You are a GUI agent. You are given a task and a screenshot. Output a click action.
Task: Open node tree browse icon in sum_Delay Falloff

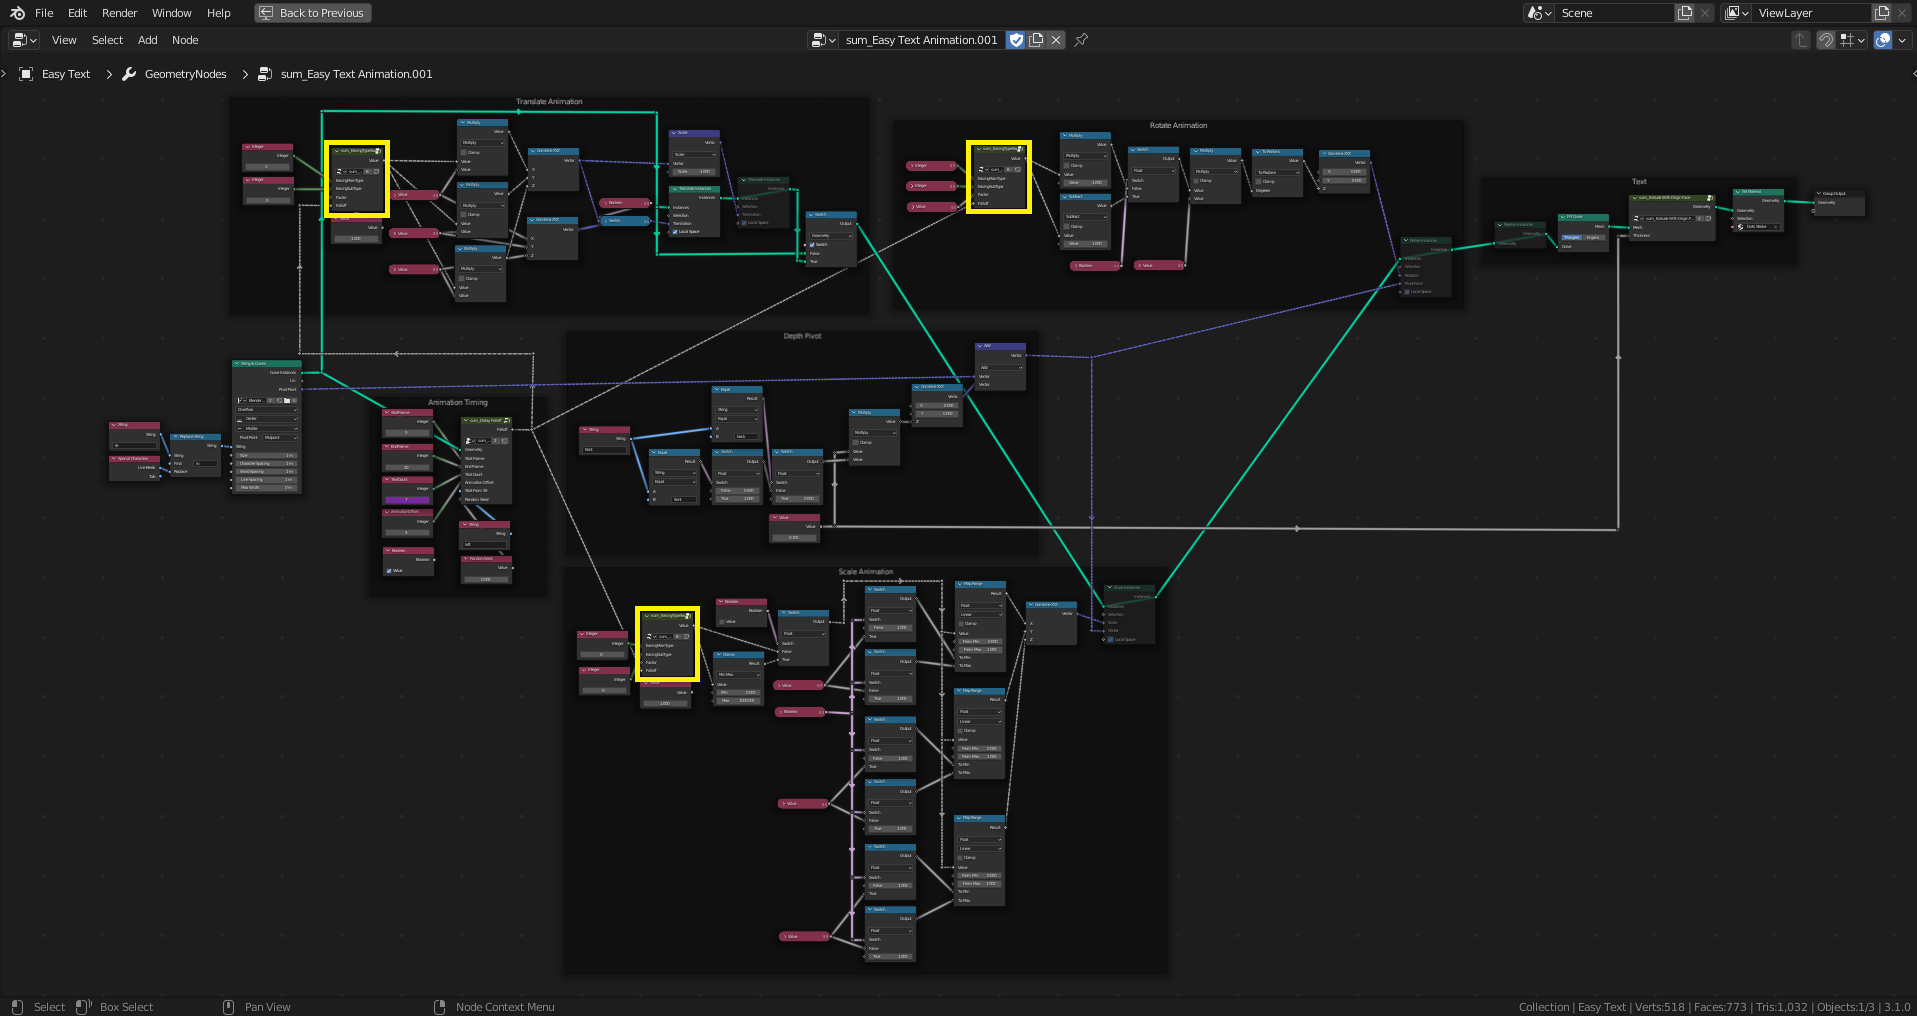pyautogui.click(x=470, y=440)
